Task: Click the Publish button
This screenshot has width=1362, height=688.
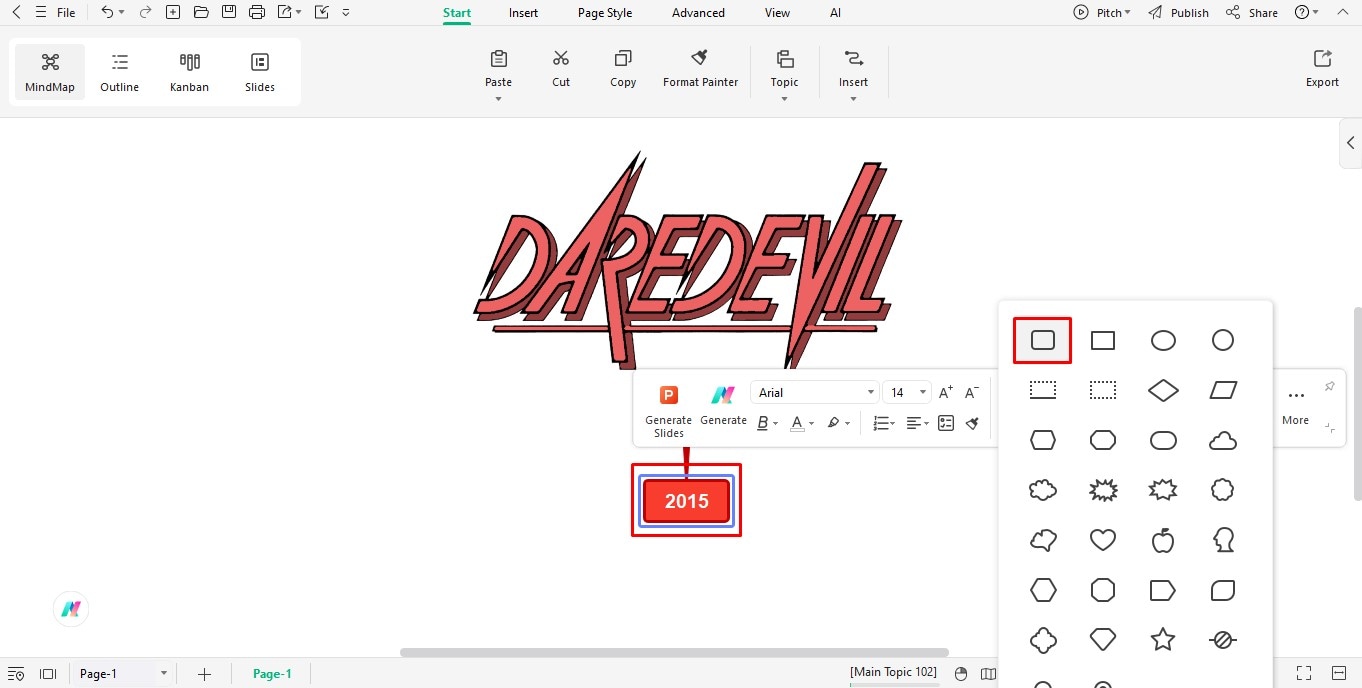Action: 1179,13
